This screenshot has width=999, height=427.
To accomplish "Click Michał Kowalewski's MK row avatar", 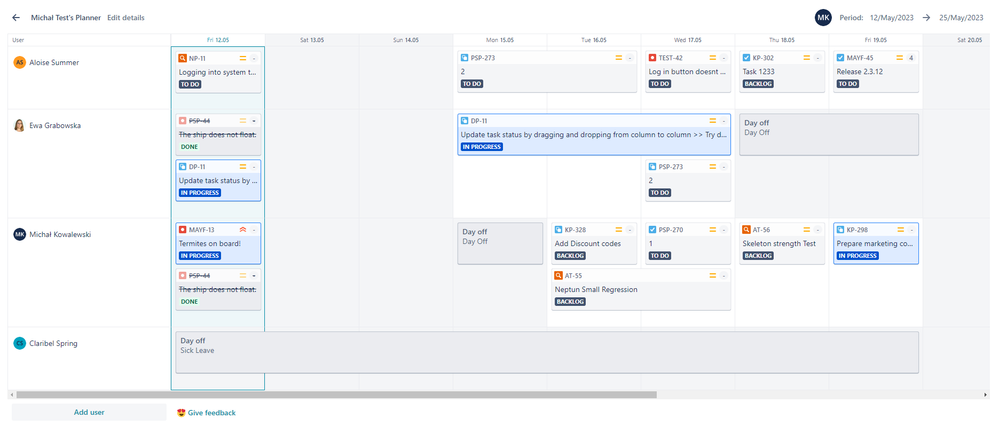I will pos(20,235).
